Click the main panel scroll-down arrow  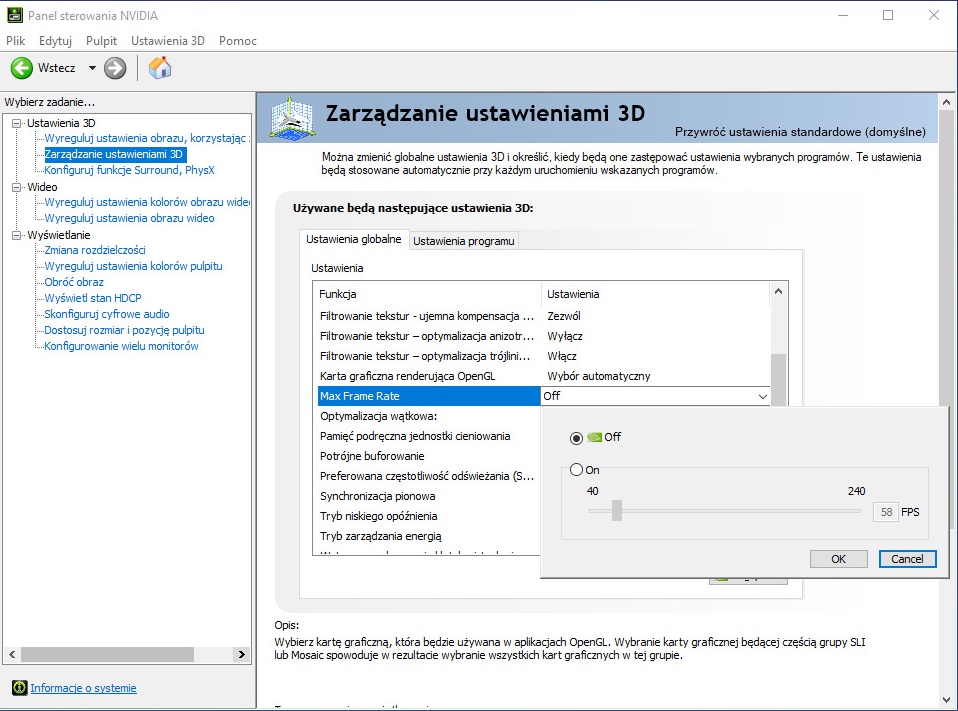point(946,700)
